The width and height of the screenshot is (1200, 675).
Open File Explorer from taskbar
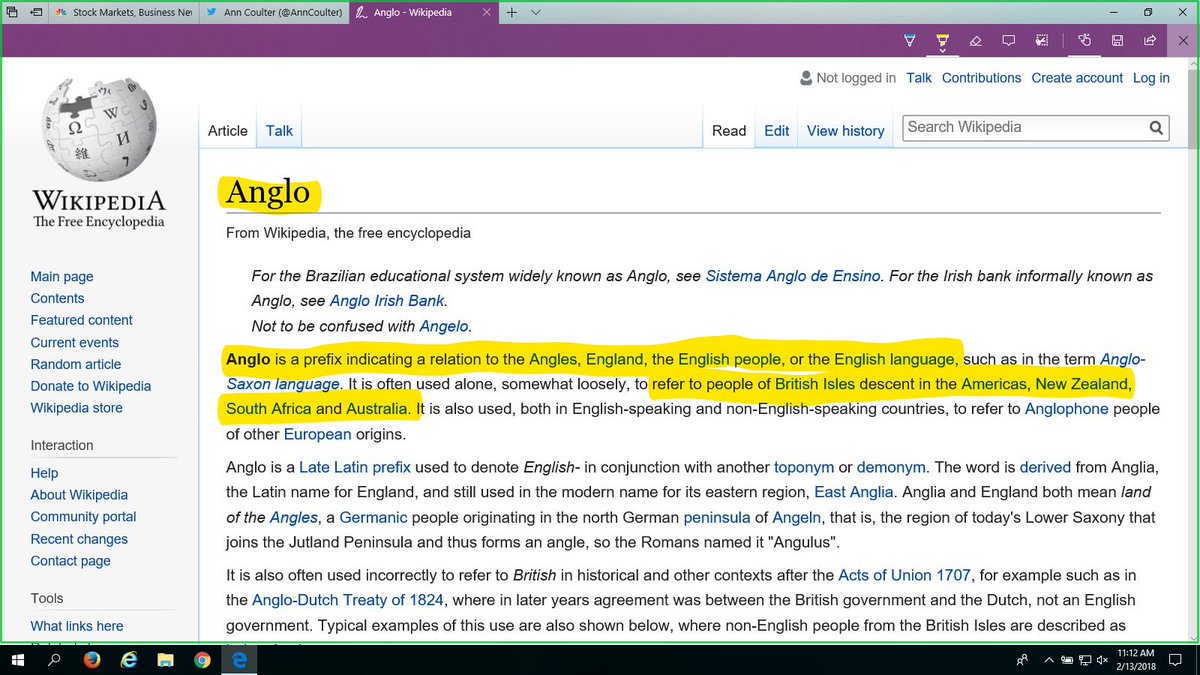[x=165, y=660]
